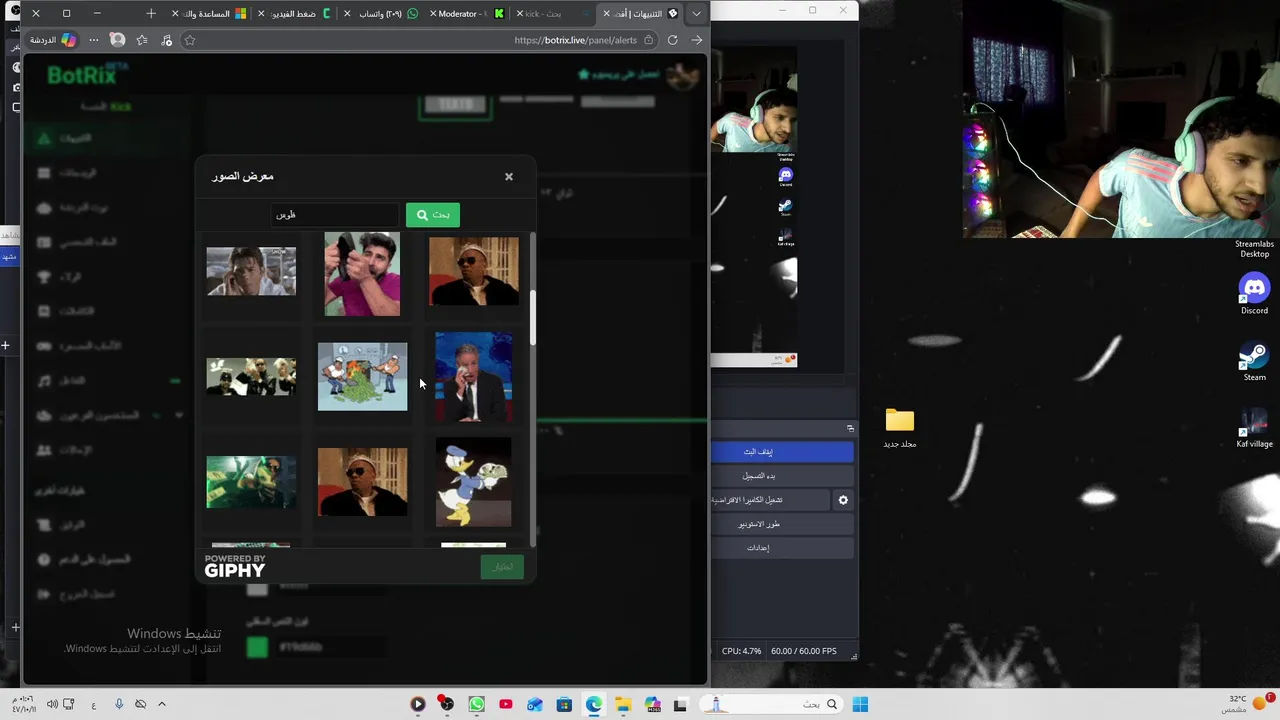The width and height of the screenshot is (1280, 720).
Task: Focus the GIF search text field
Action: pos(335,215)
